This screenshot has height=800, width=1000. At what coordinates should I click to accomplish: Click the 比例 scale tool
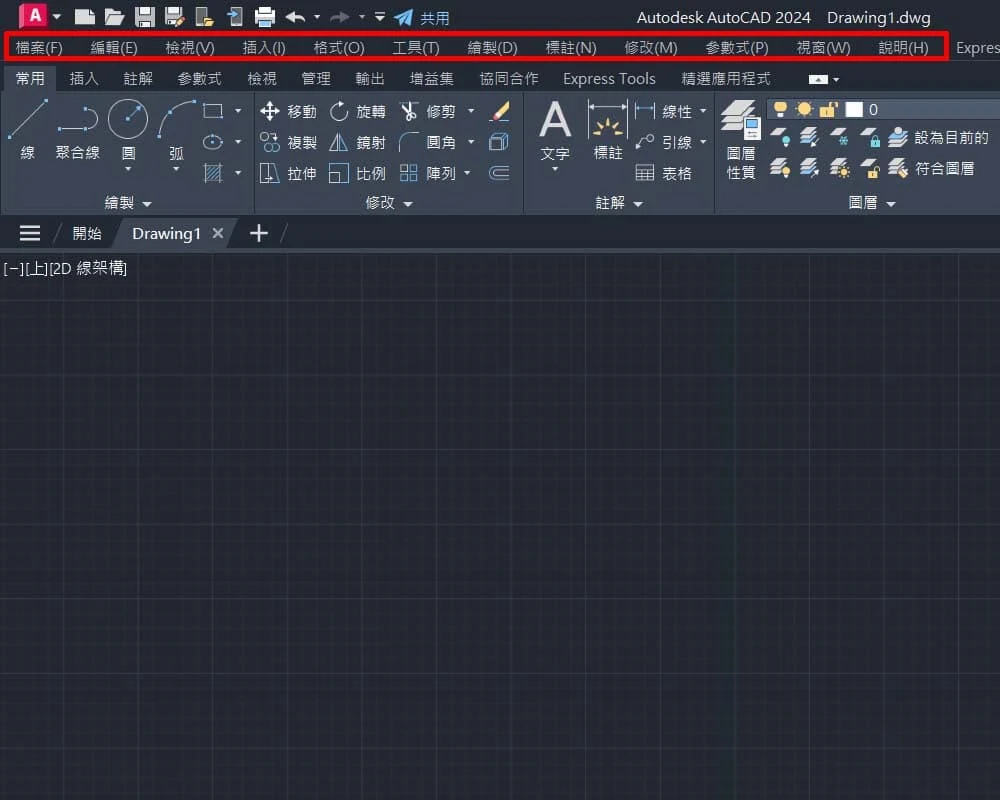pos(358,173)
